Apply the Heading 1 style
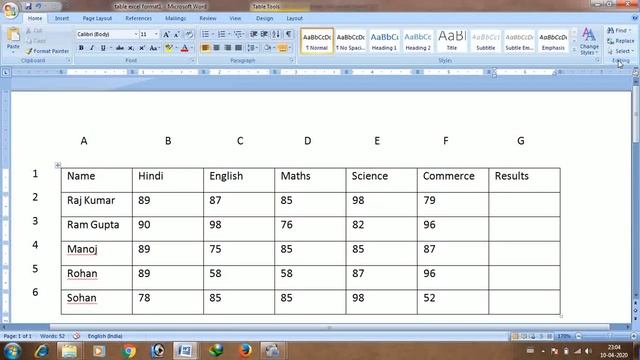This screenshot has height=360, width=640. pos(384,41)
